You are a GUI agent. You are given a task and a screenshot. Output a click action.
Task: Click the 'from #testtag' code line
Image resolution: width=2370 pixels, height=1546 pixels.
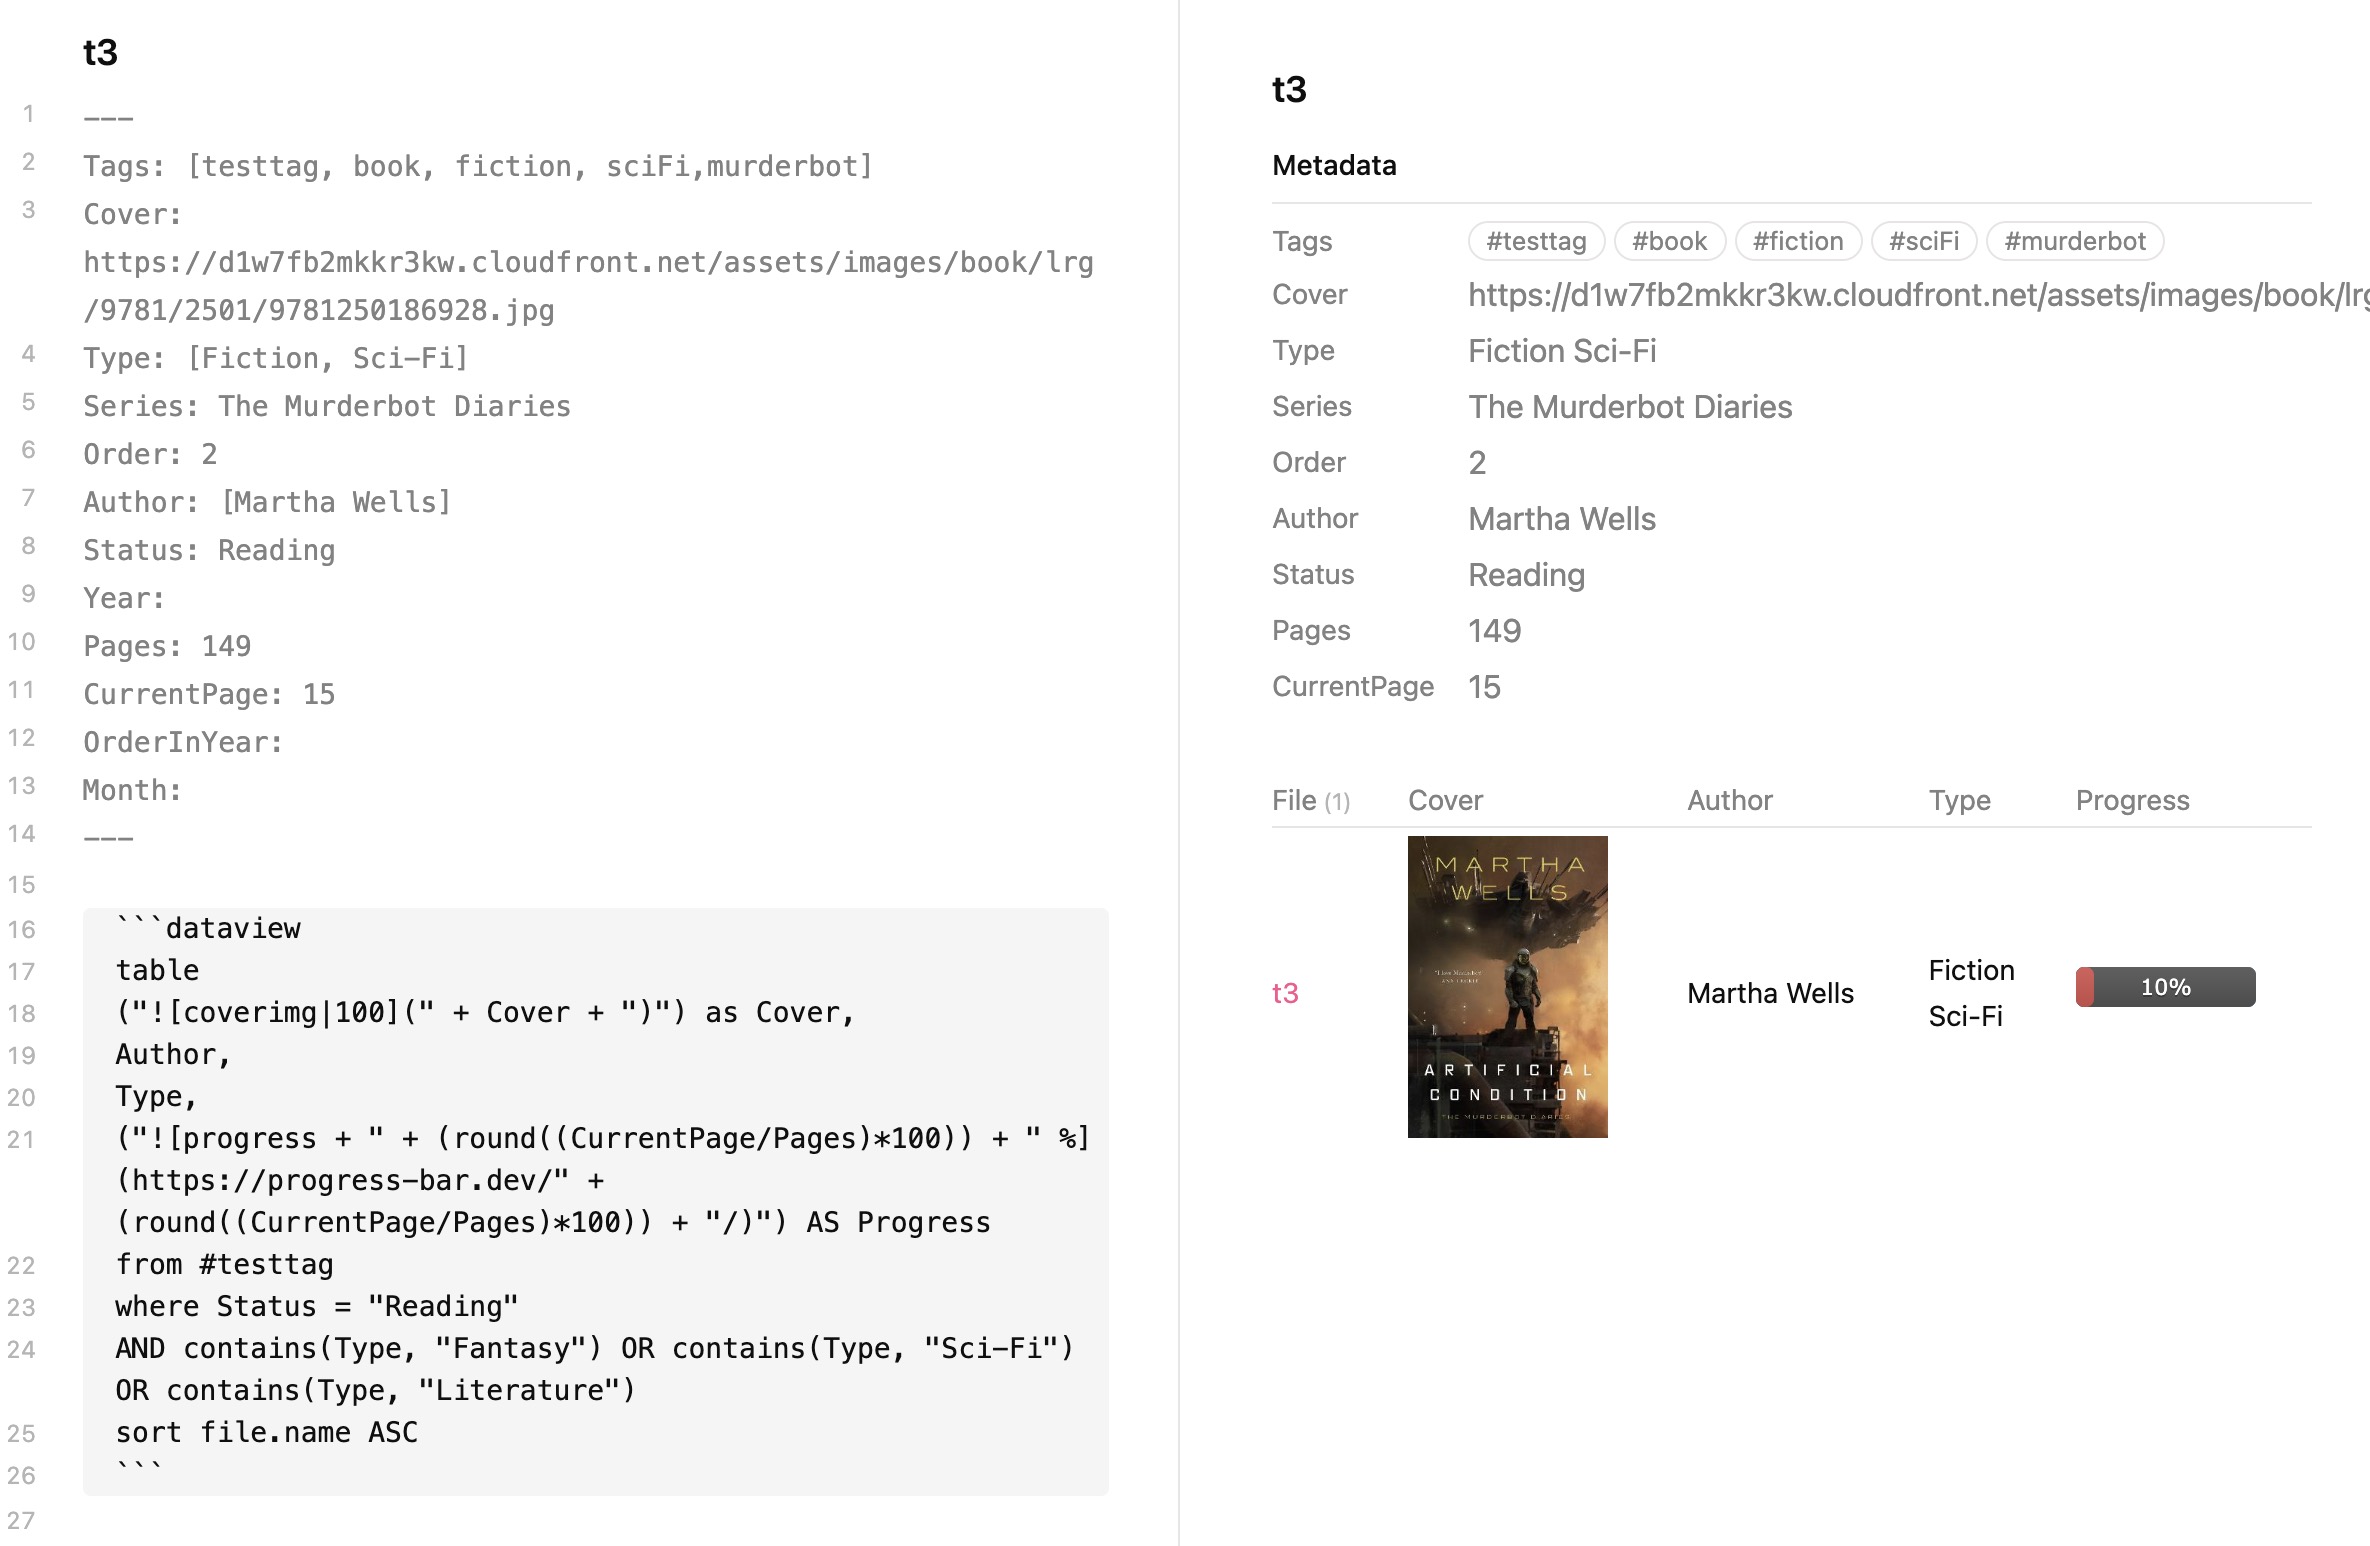(x=224, y=1264)
